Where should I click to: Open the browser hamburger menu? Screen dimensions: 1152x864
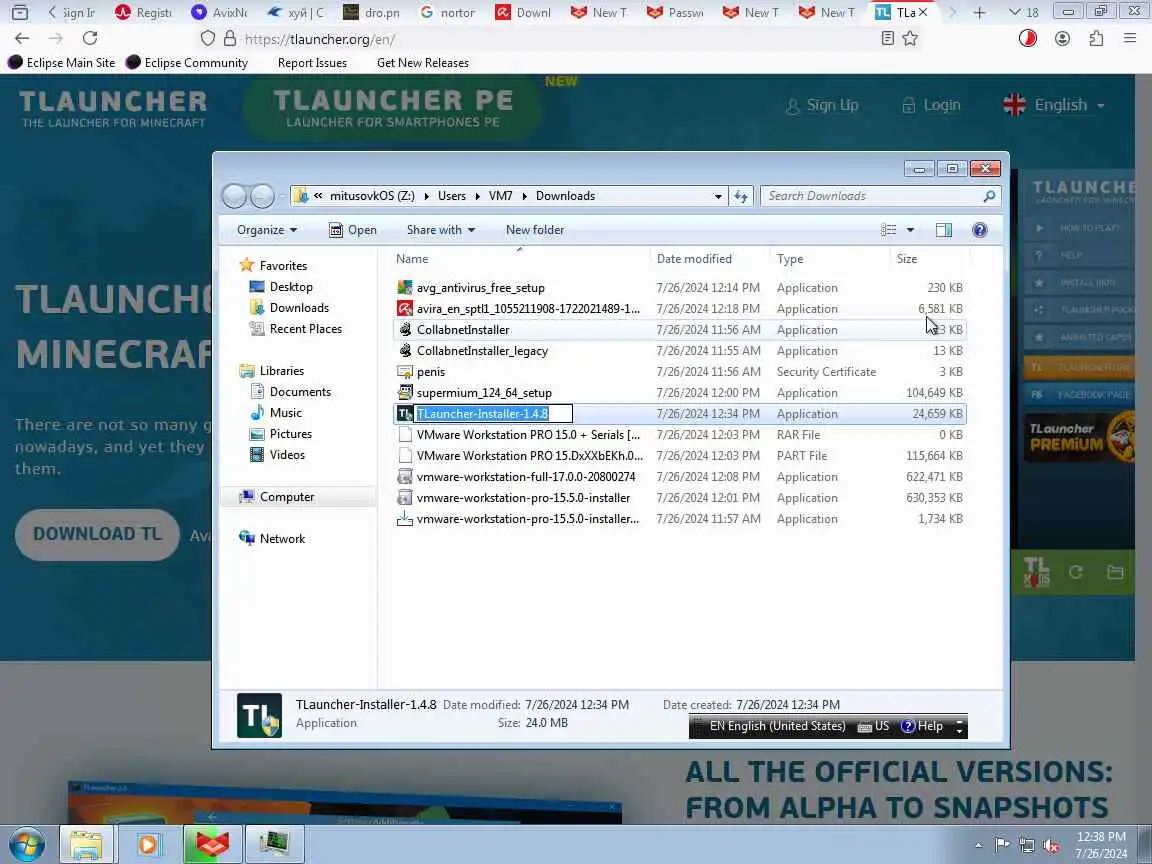point(1130,38)
